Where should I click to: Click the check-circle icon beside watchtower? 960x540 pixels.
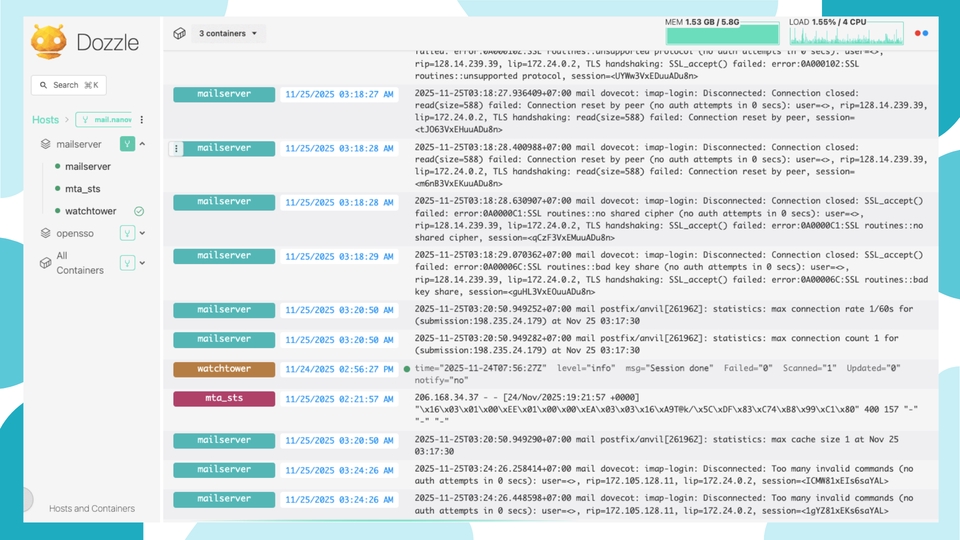pos(139,211)
